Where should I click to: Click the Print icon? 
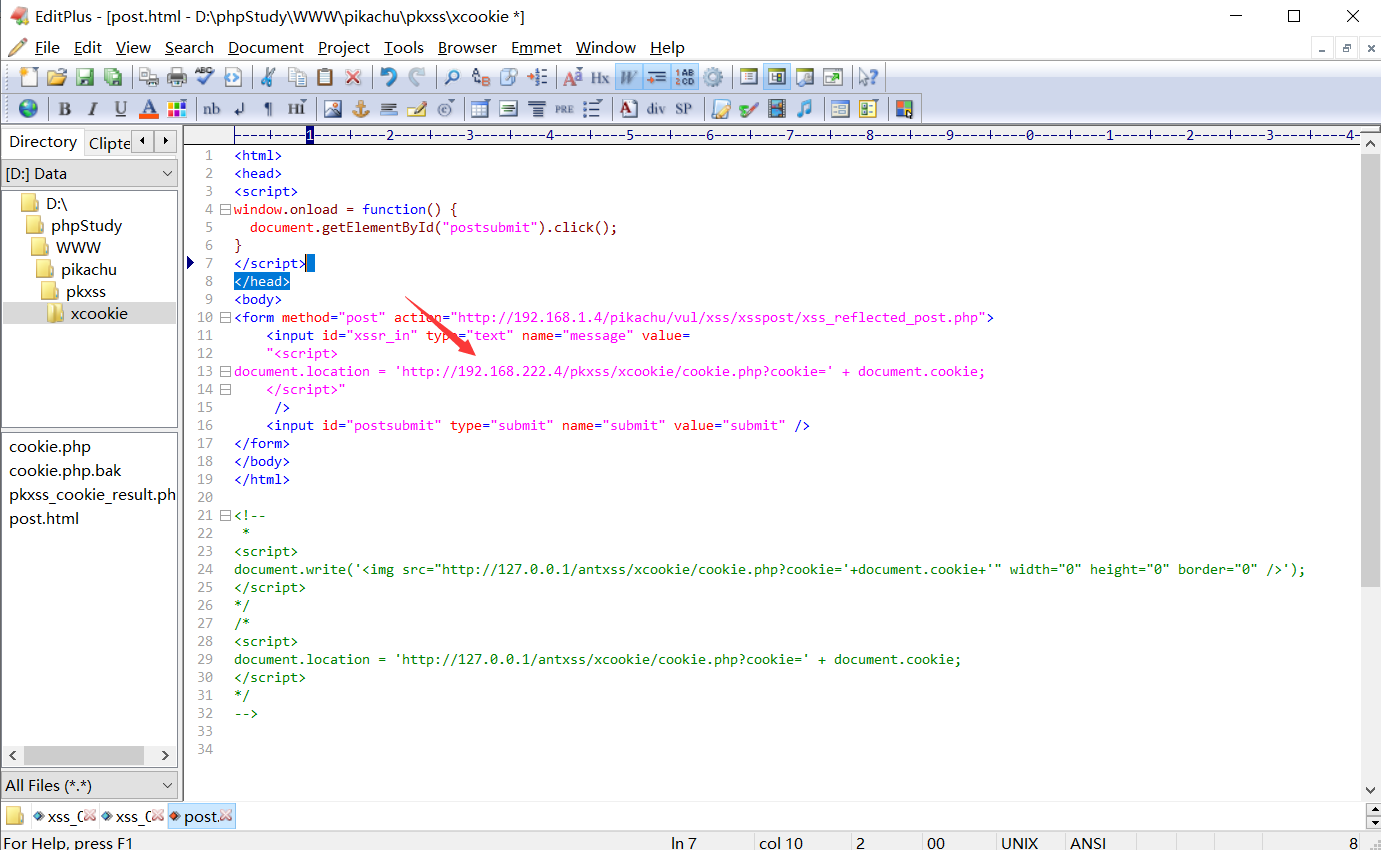point(177,77)
